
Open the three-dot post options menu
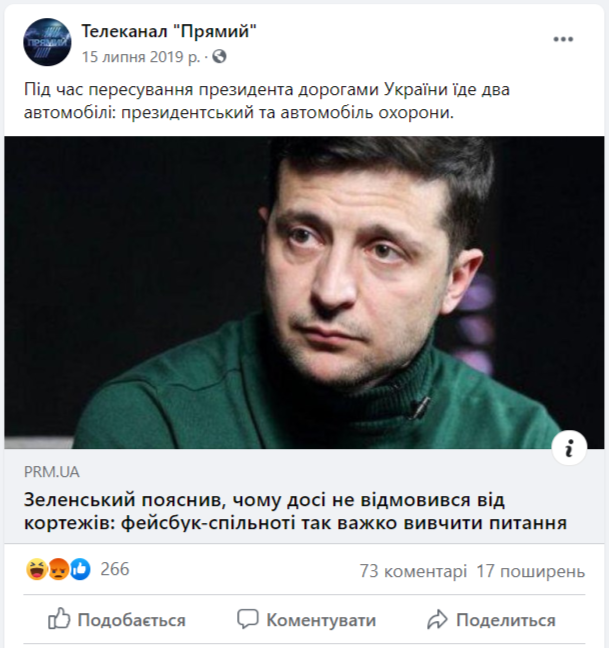pos(563,40)
